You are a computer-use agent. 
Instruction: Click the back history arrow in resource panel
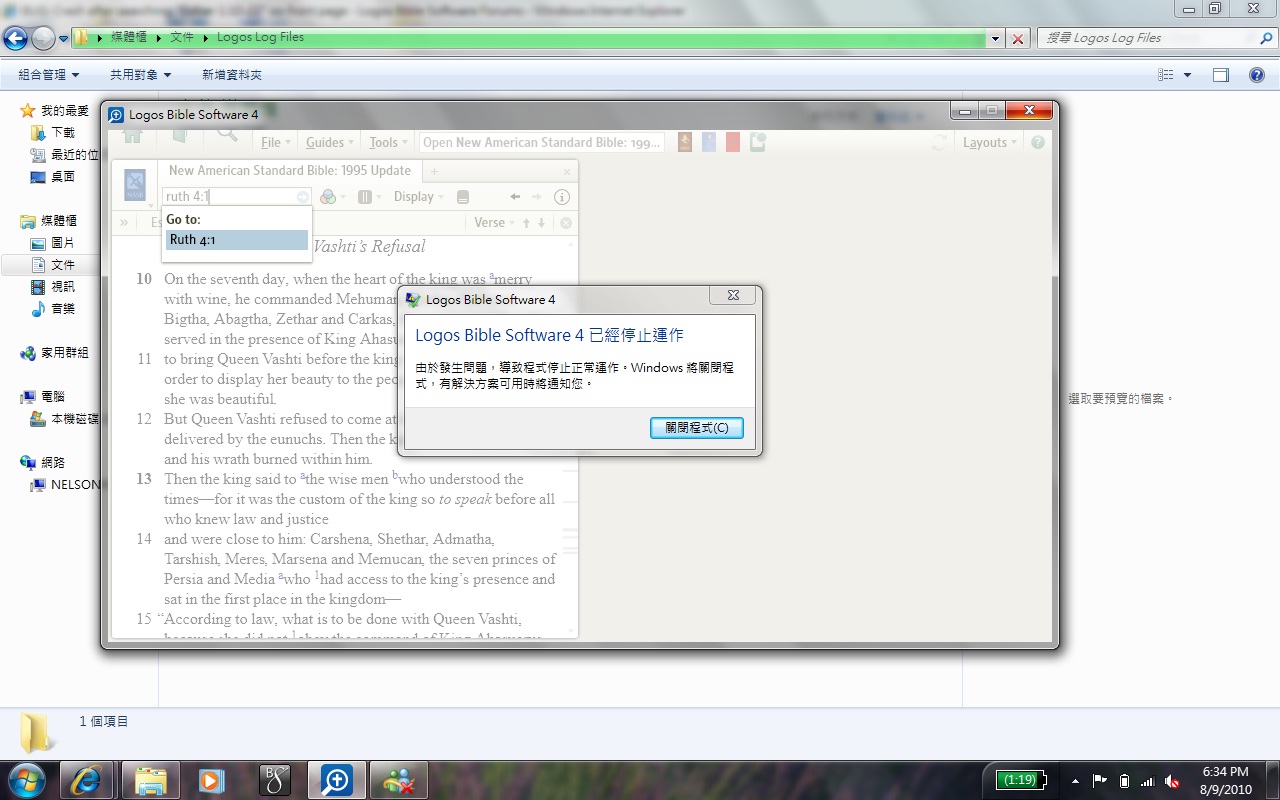pyautogui.click(x=515, y=197)
